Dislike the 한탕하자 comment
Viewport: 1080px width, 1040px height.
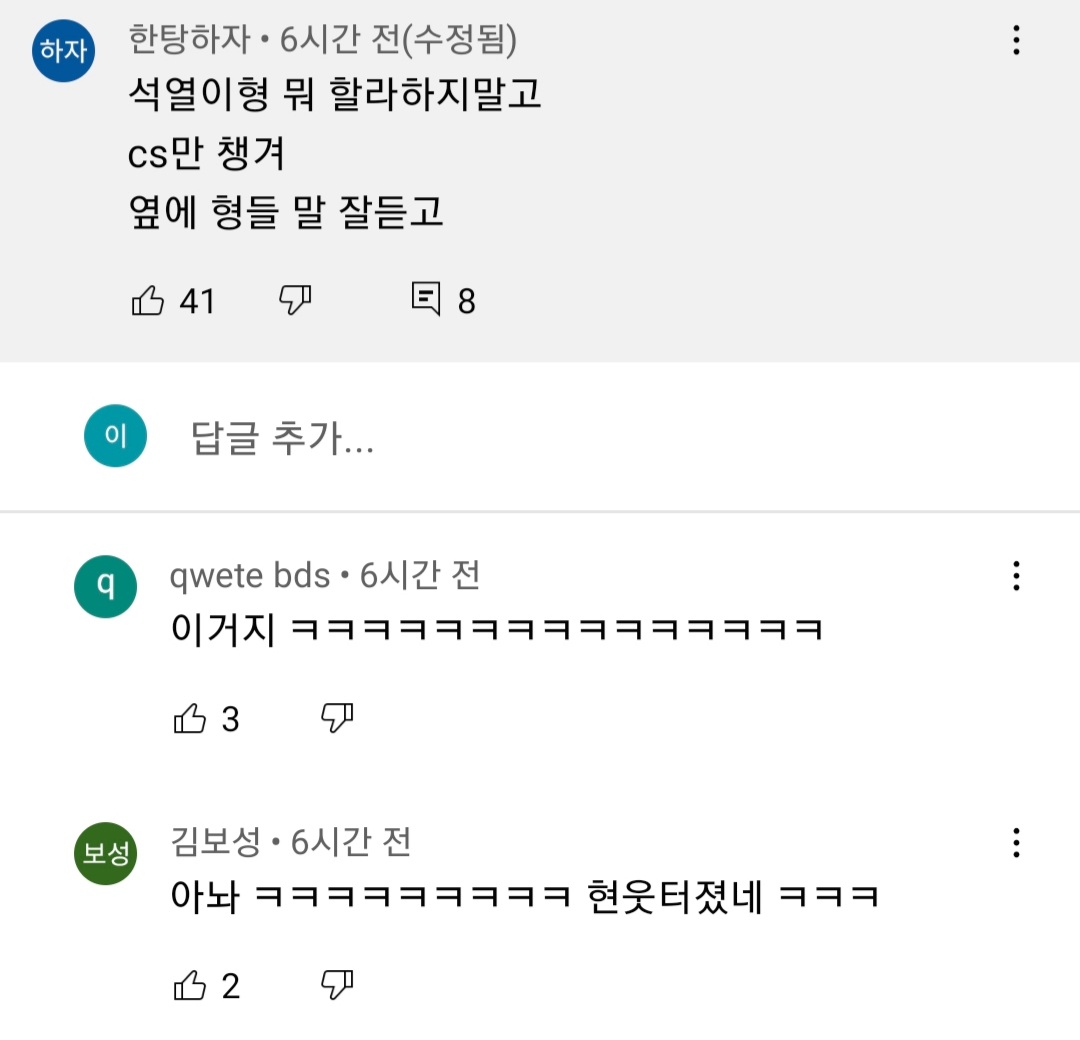pyautogui.click(x=295, y=300)
